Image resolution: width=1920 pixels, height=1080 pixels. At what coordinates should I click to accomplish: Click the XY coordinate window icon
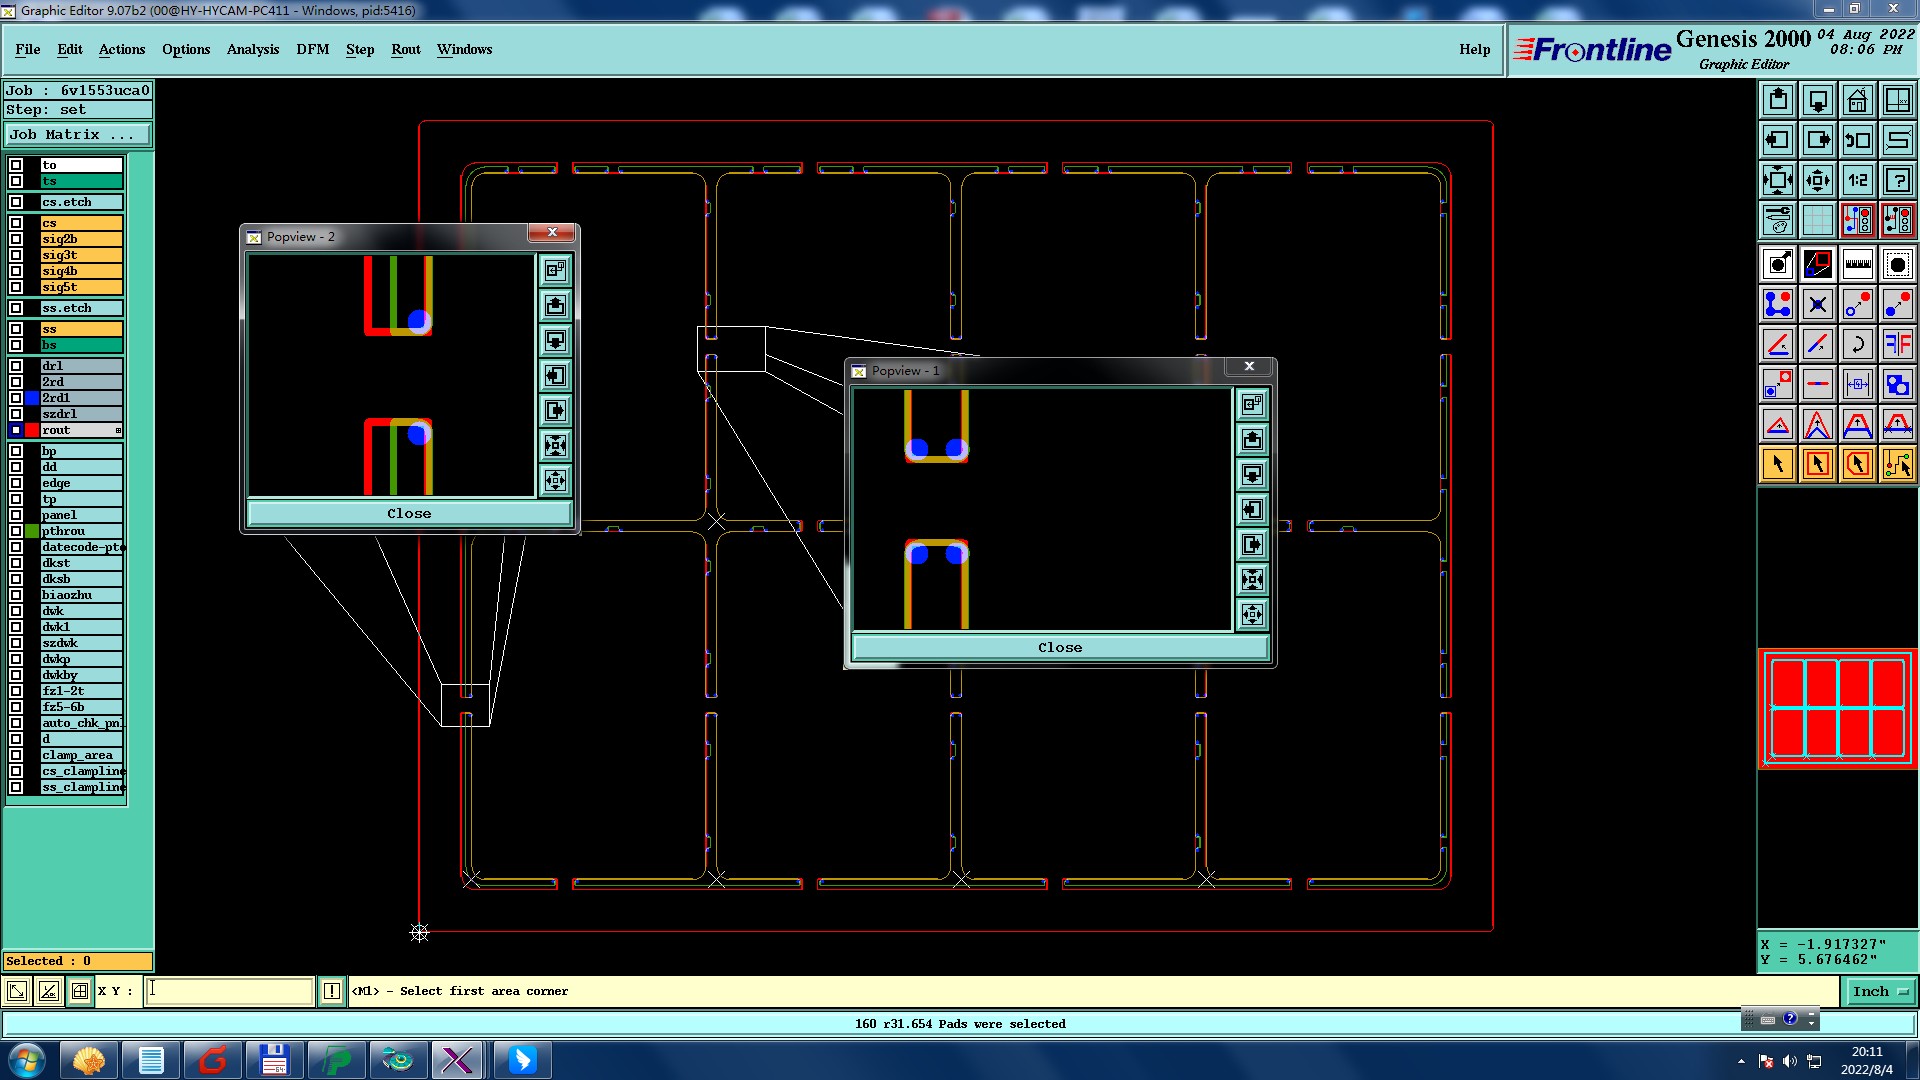click(x=1897, y=100)
